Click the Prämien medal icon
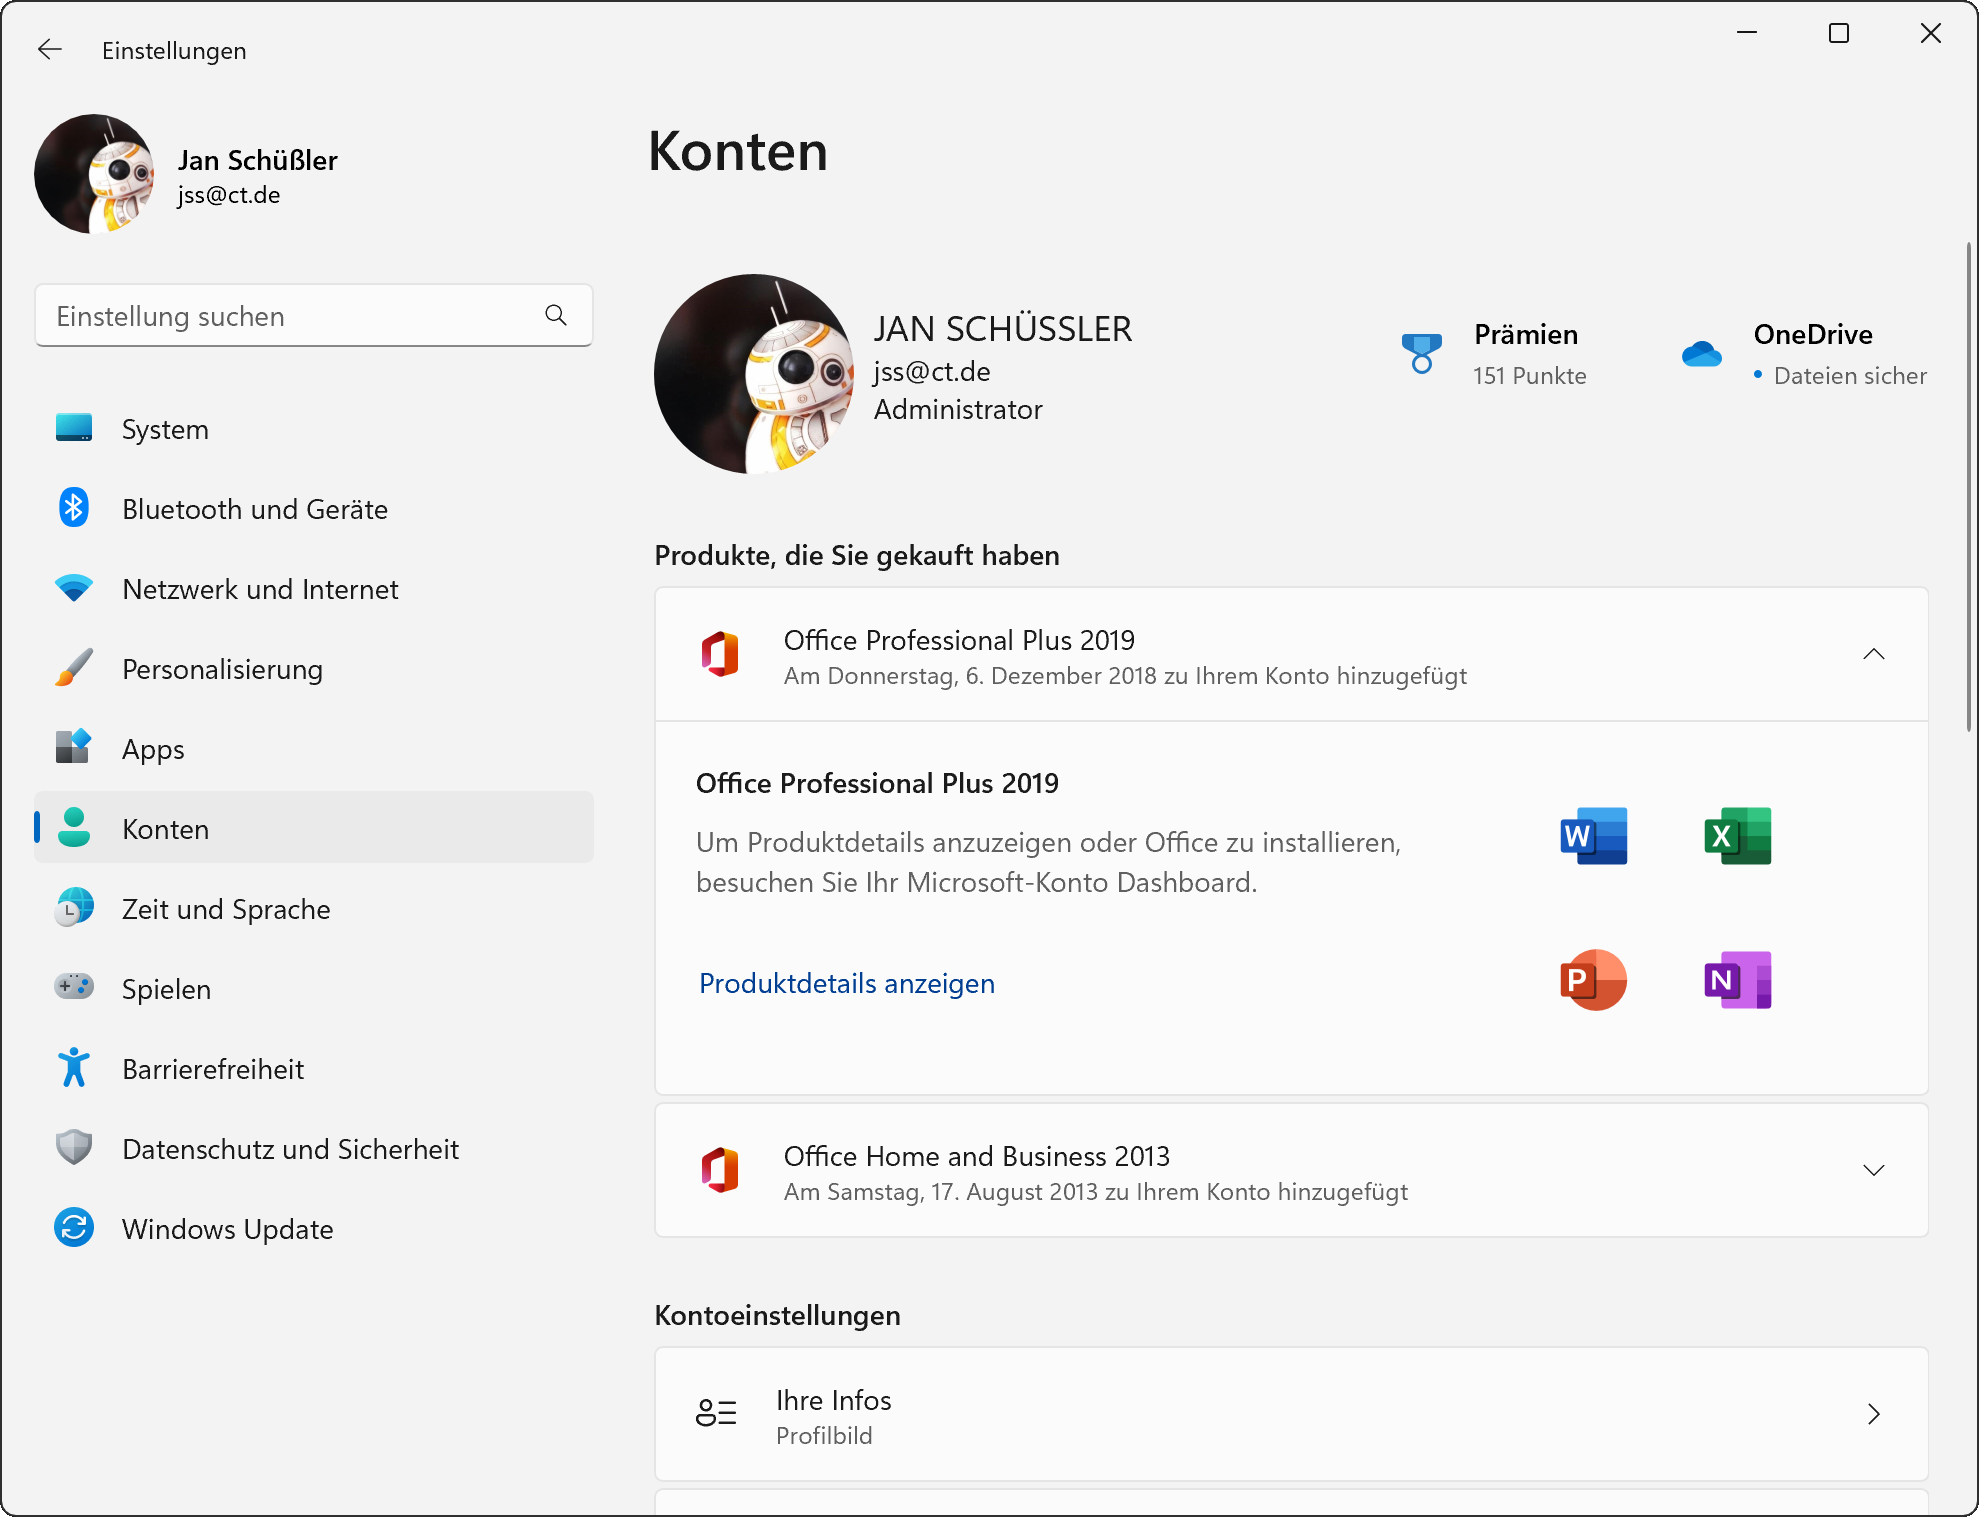1979x1517 pixels. tap(1421, 354)
